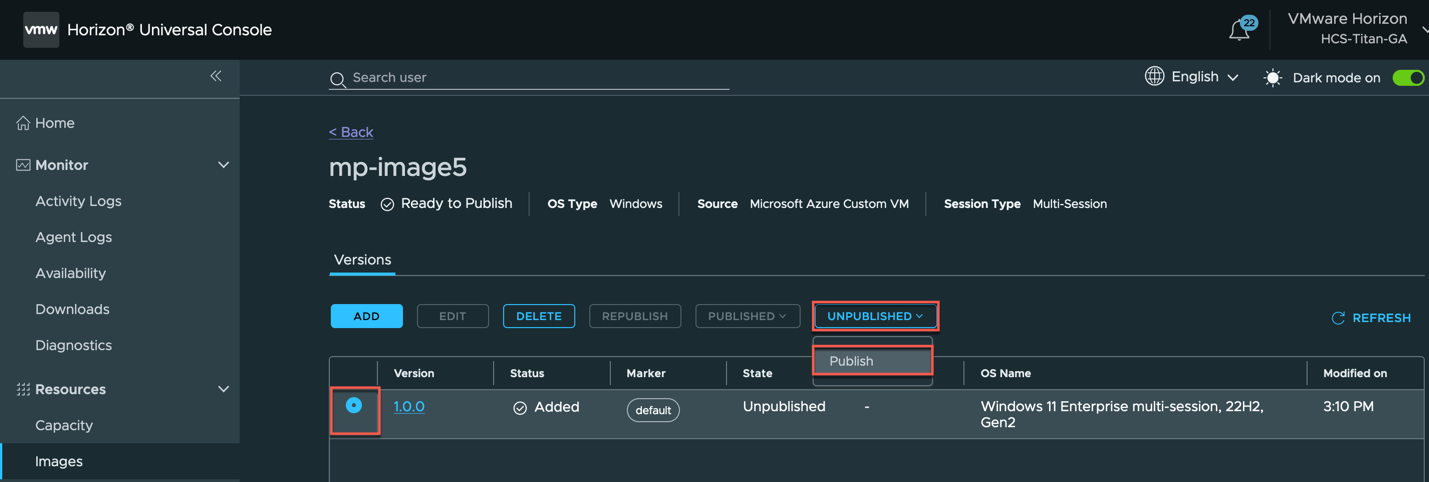Viewport: 1429px width, 482px height.
Task: Open version 1.0.0 link
Action: tap(409, 406)
